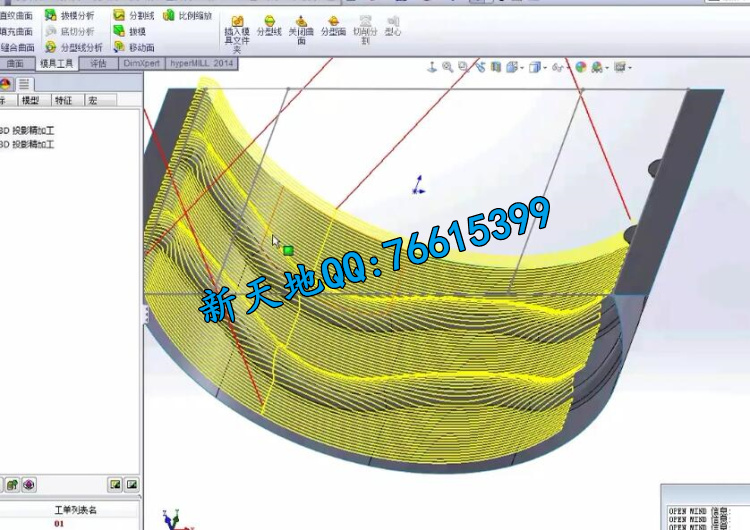Click the section view icon
Viewport: 750px width, 530px height.
495,67
